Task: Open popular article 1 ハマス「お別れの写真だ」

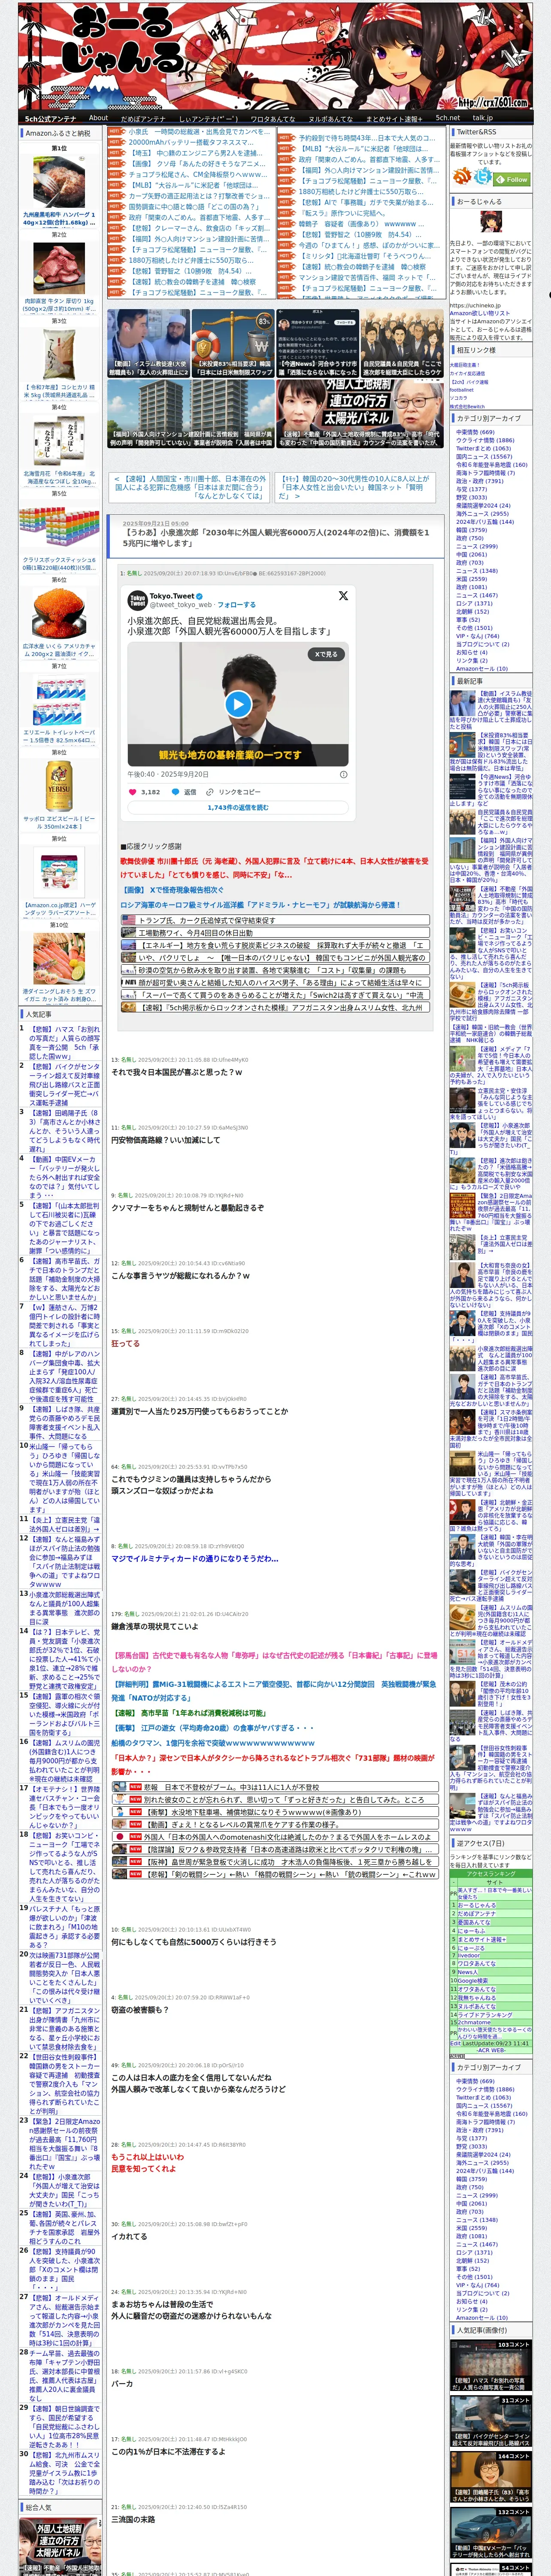Action: pos(65,1042)
